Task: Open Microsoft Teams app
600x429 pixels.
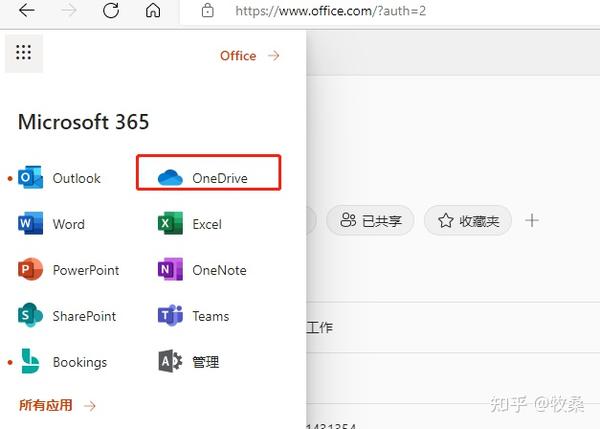Action: 193,316
